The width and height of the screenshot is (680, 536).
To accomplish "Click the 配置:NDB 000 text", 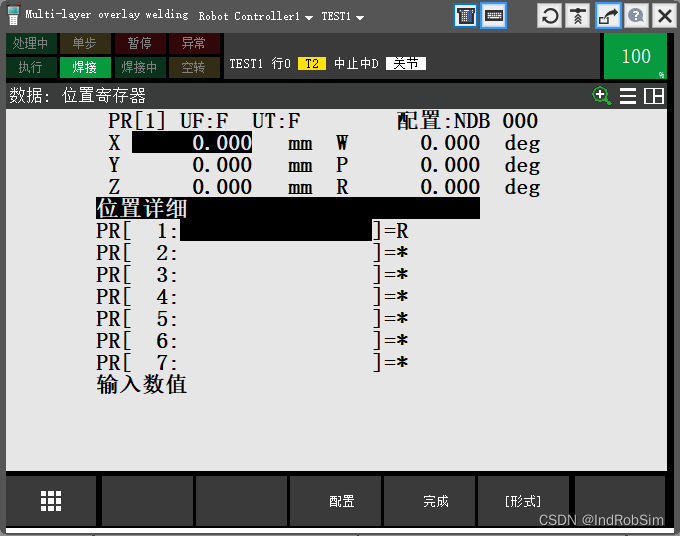I will click(468, 121).
